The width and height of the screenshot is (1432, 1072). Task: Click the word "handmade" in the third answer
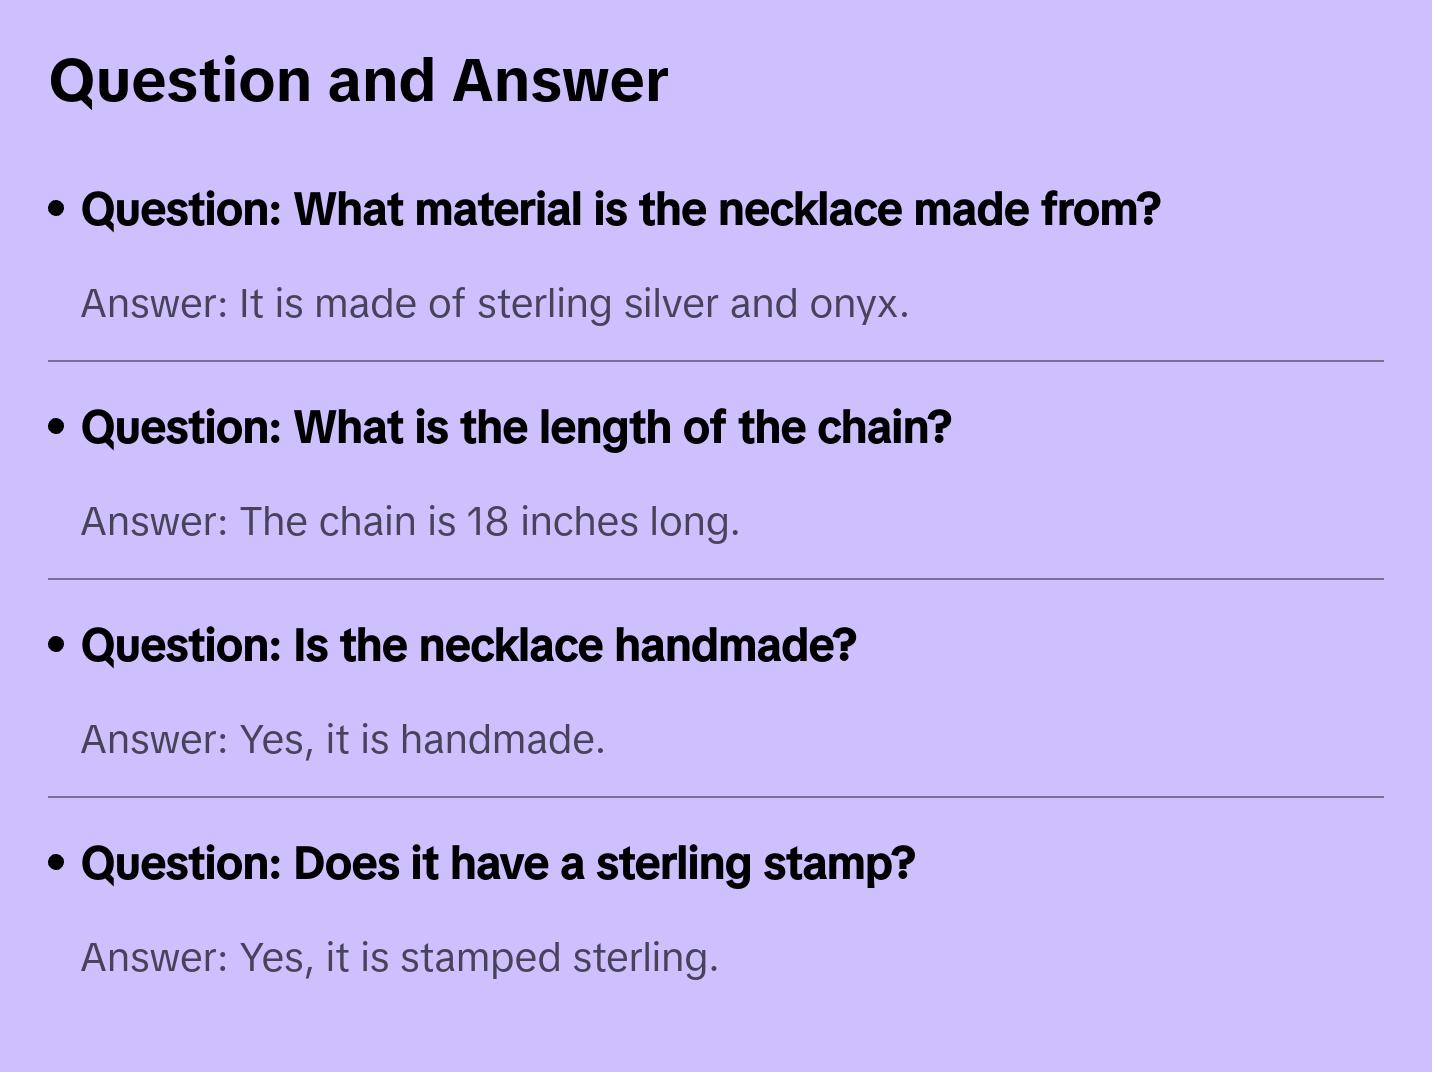[498, 740]
